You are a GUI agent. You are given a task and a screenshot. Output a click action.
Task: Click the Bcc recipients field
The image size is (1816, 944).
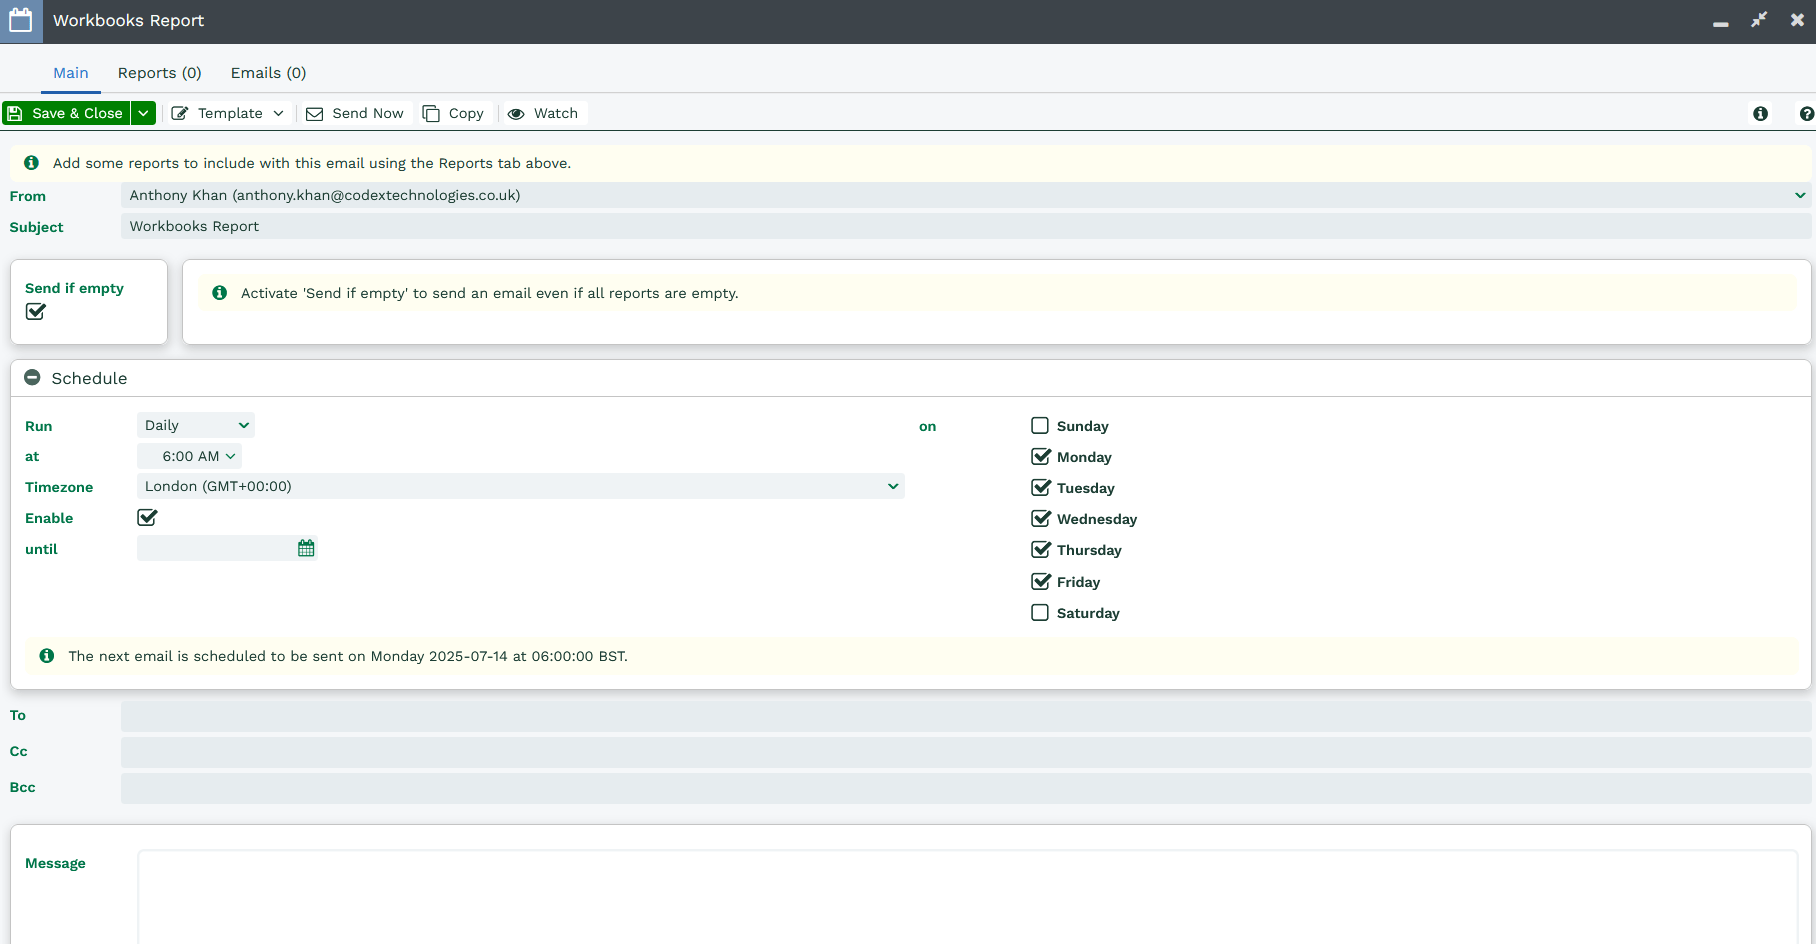(966, 788)
